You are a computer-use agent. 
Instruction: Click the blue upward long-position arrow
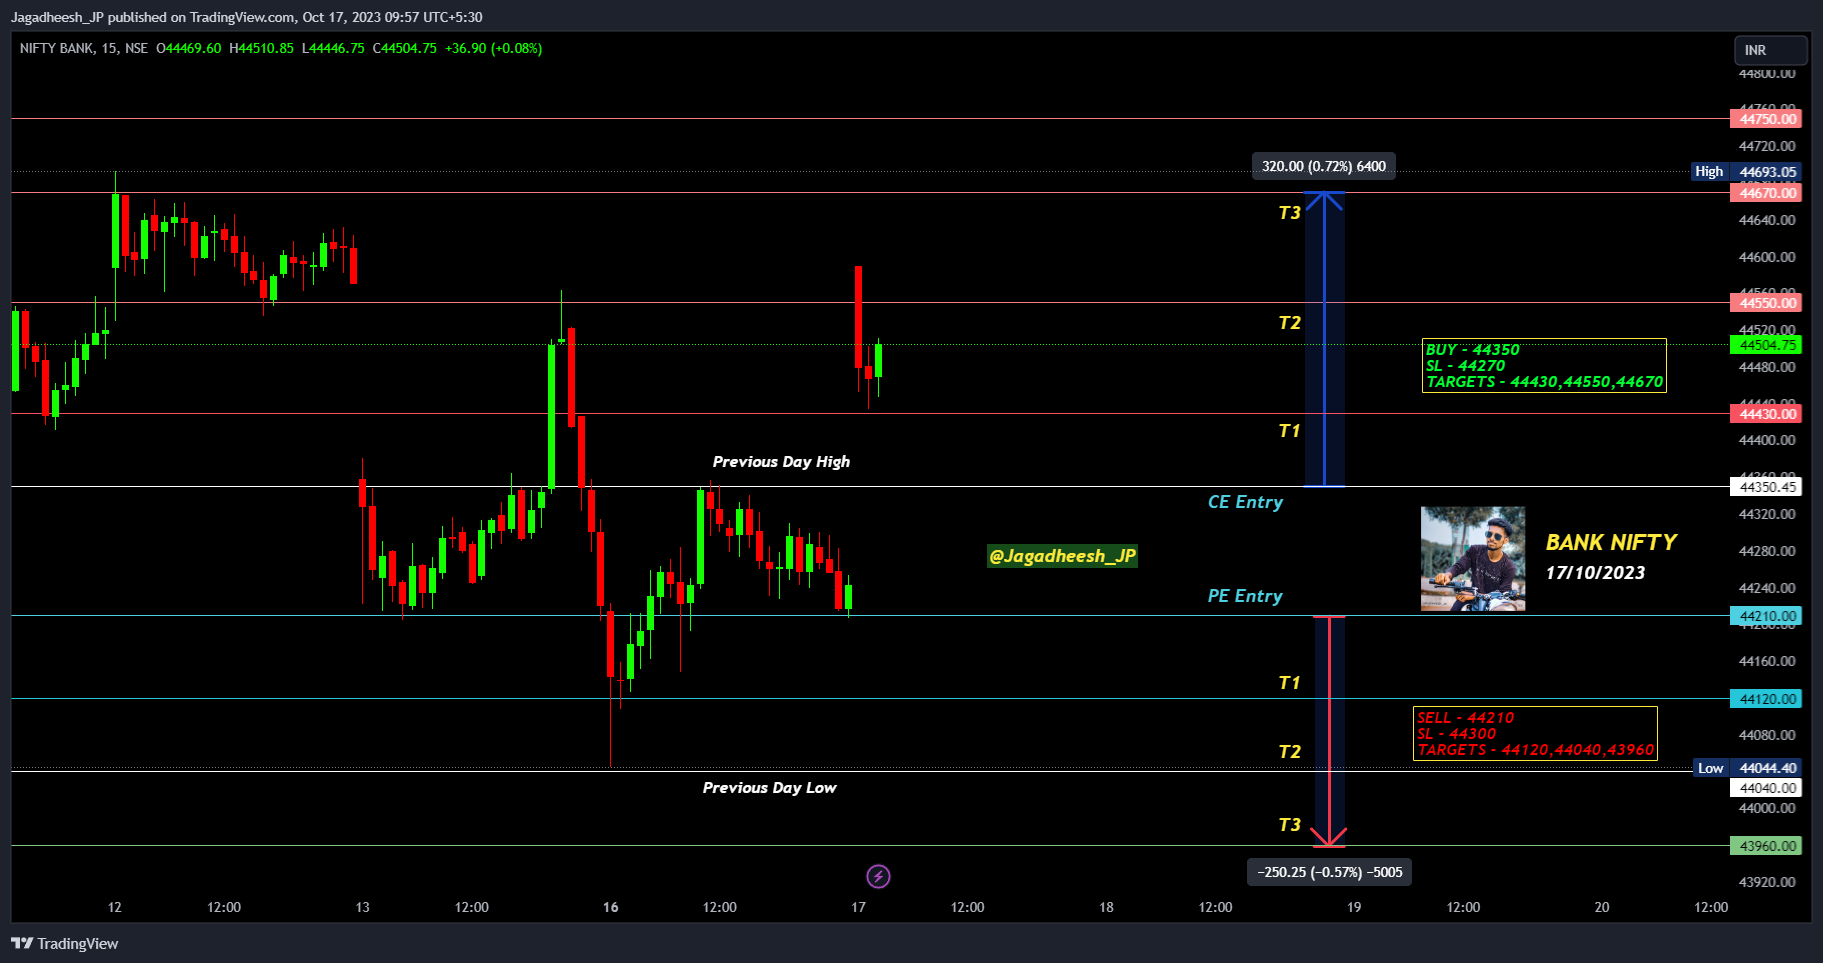pyautogui.click(x=1324, y=339)
